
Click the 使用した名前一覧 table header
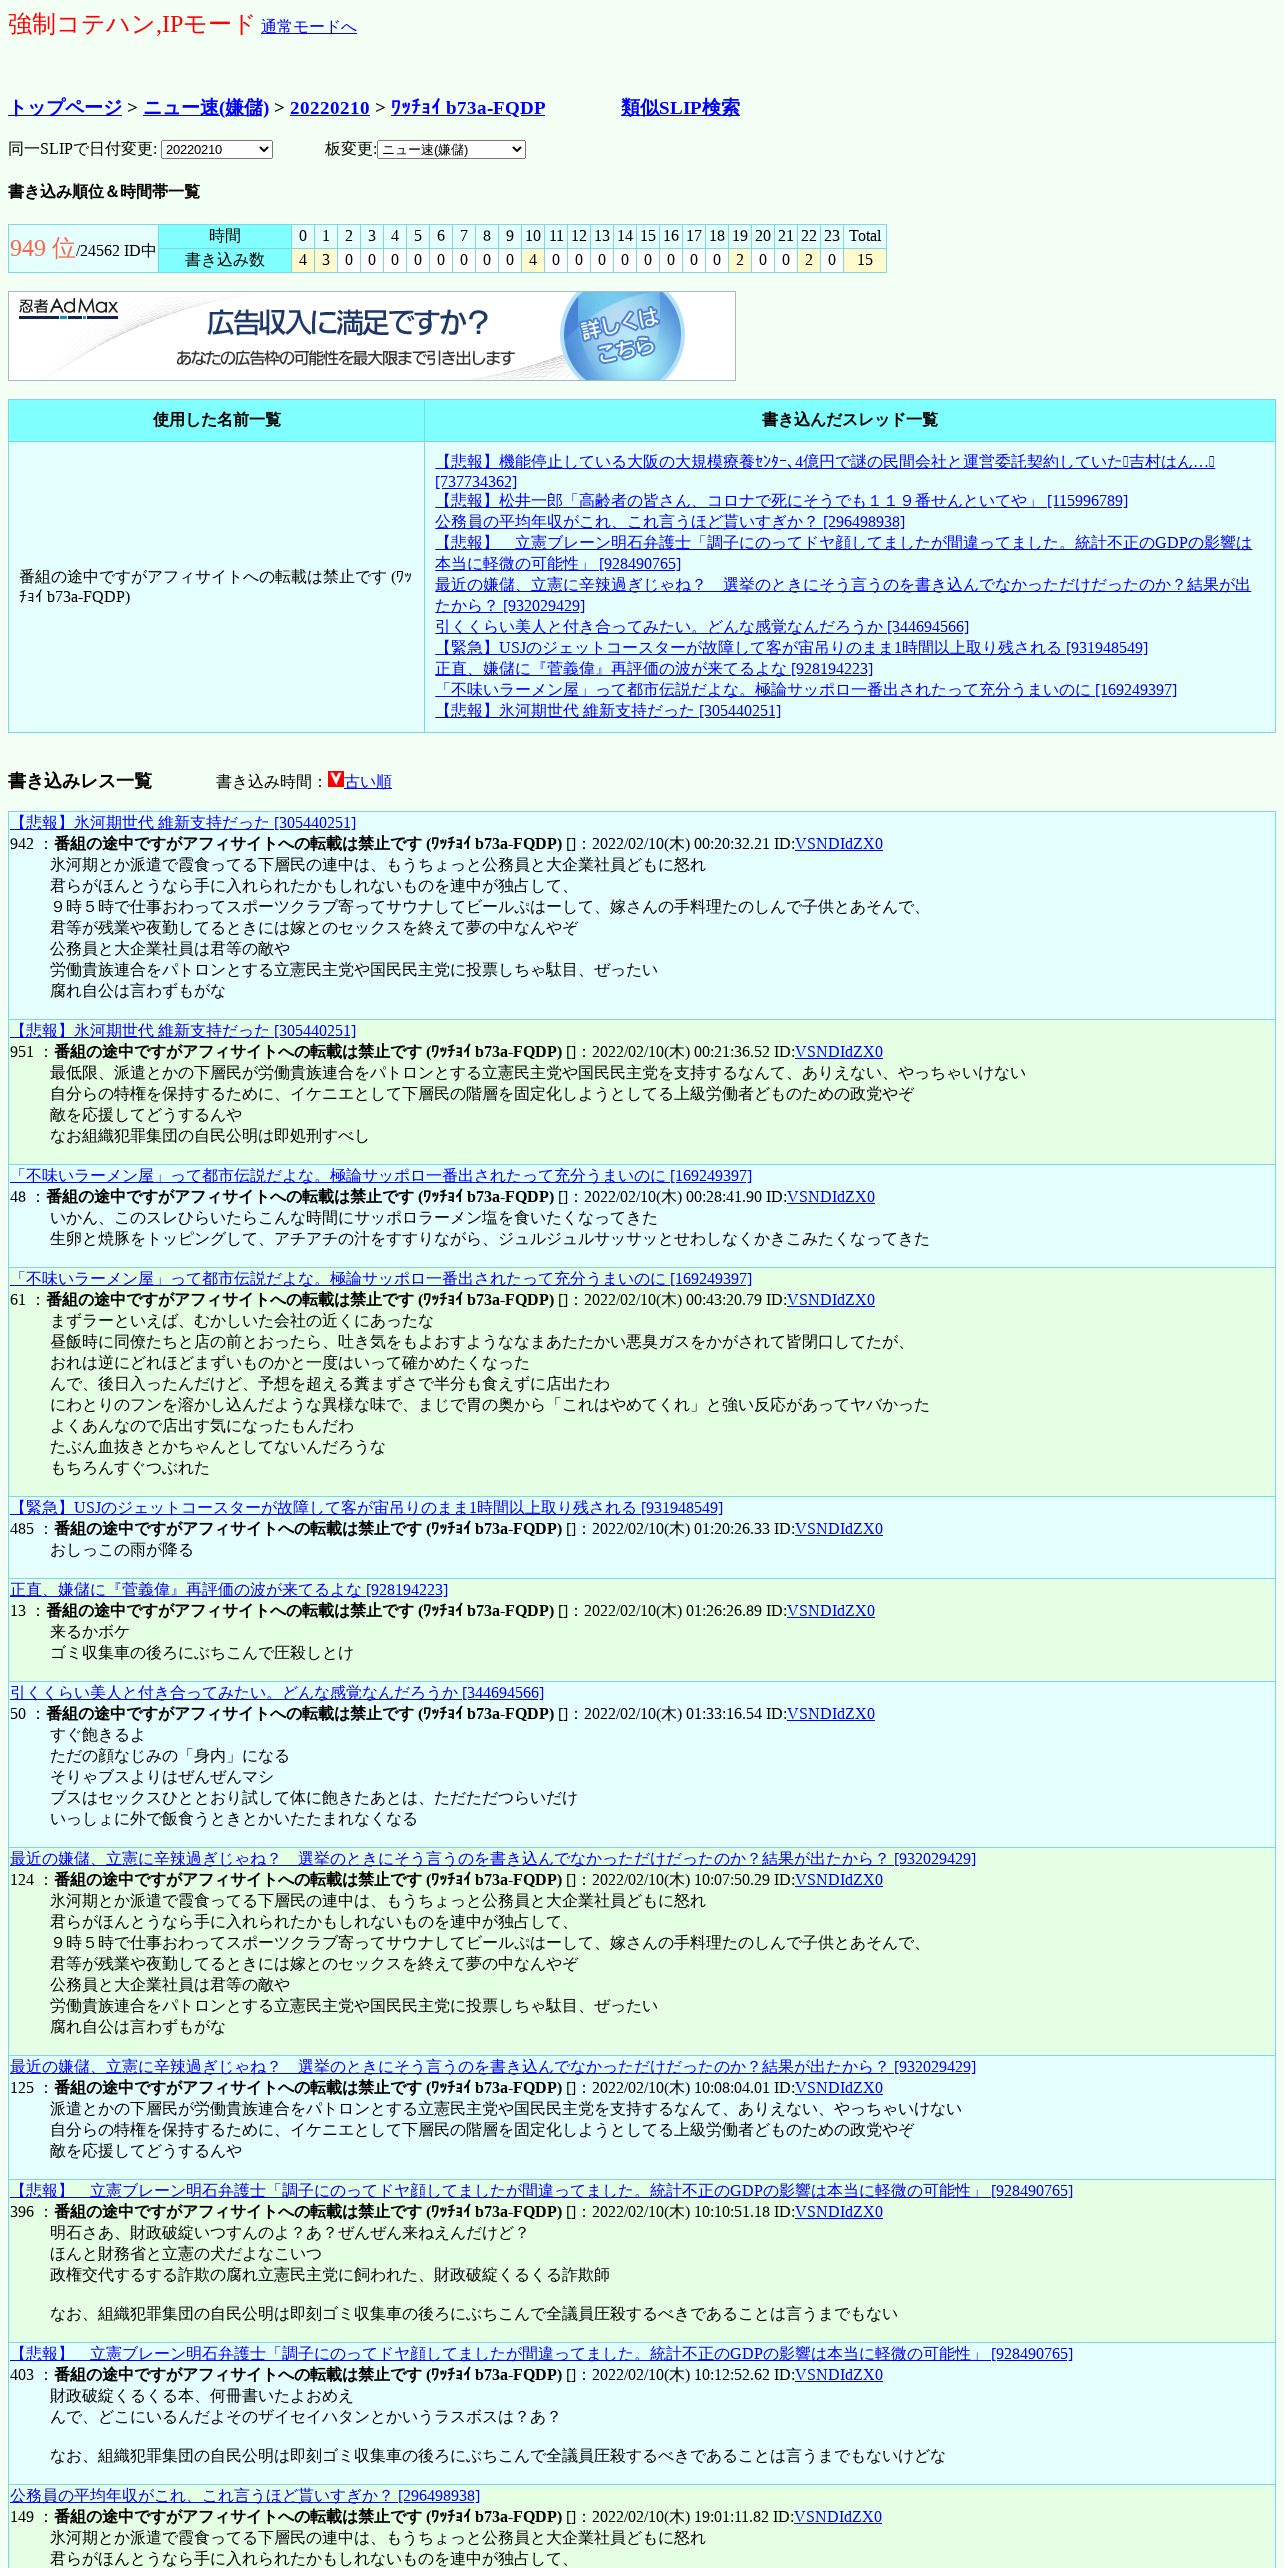click(x=216, y=420)
